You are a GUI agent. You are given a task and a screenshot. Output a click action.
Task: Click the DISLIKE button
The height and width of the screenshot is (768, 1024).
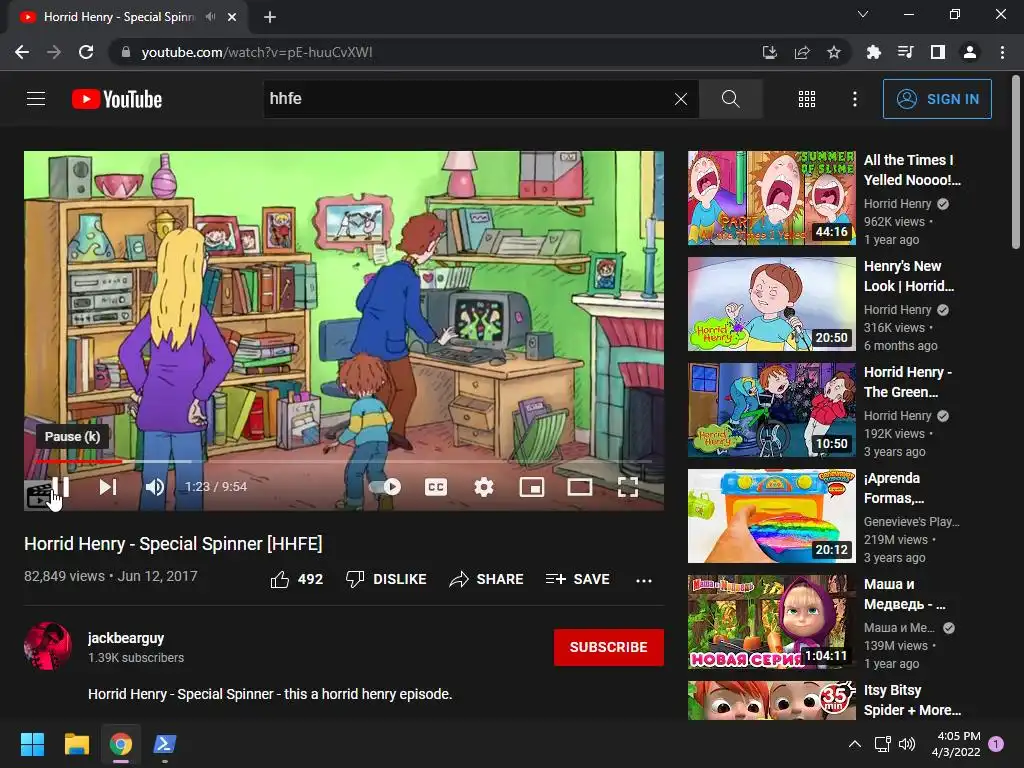pyautogui.click(x=386, y=579)
